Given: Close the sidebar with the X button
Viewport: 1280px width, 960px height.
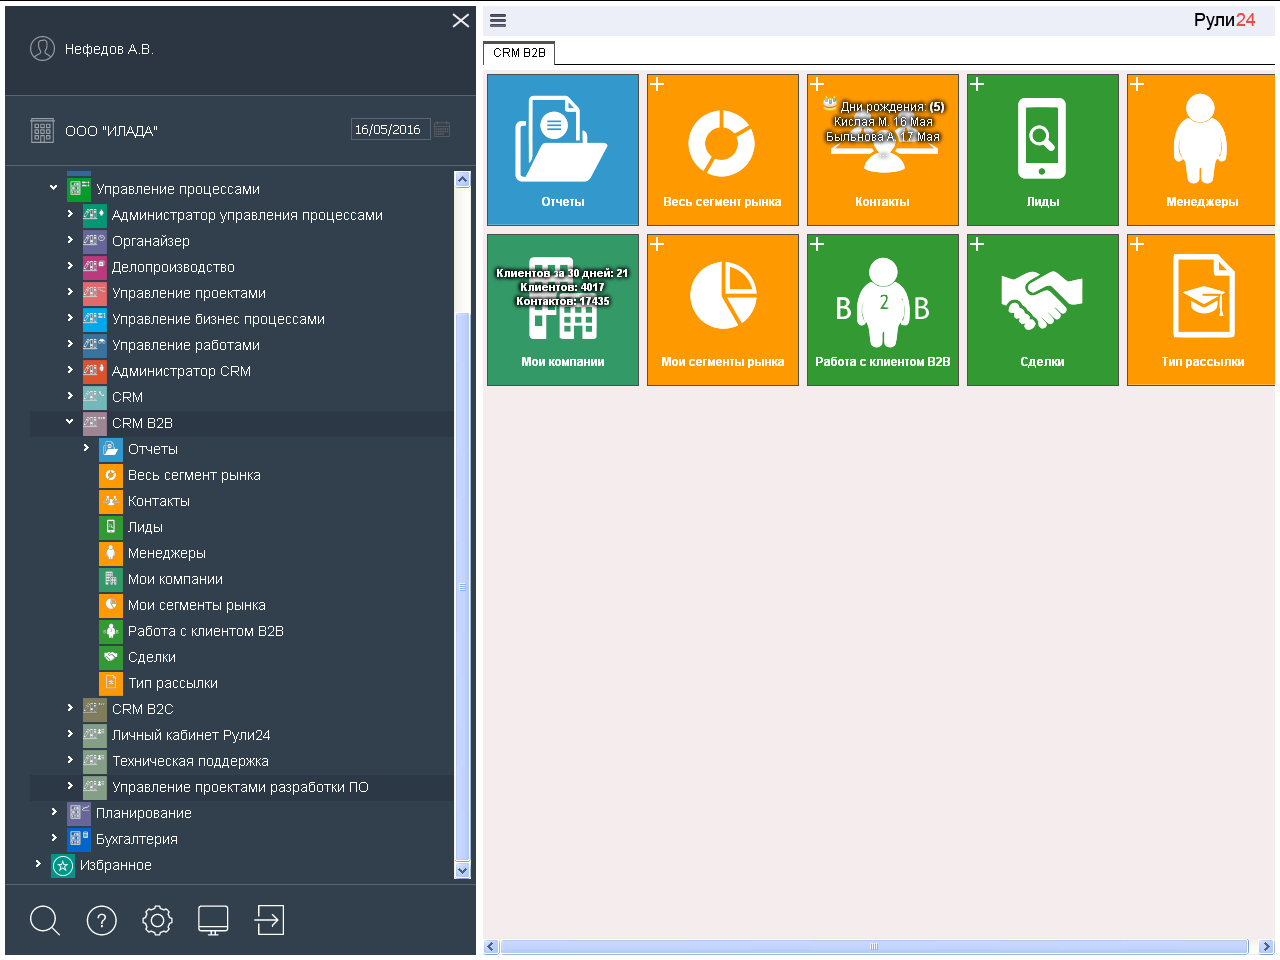Looking at the screenshot, I should [460, 20].
